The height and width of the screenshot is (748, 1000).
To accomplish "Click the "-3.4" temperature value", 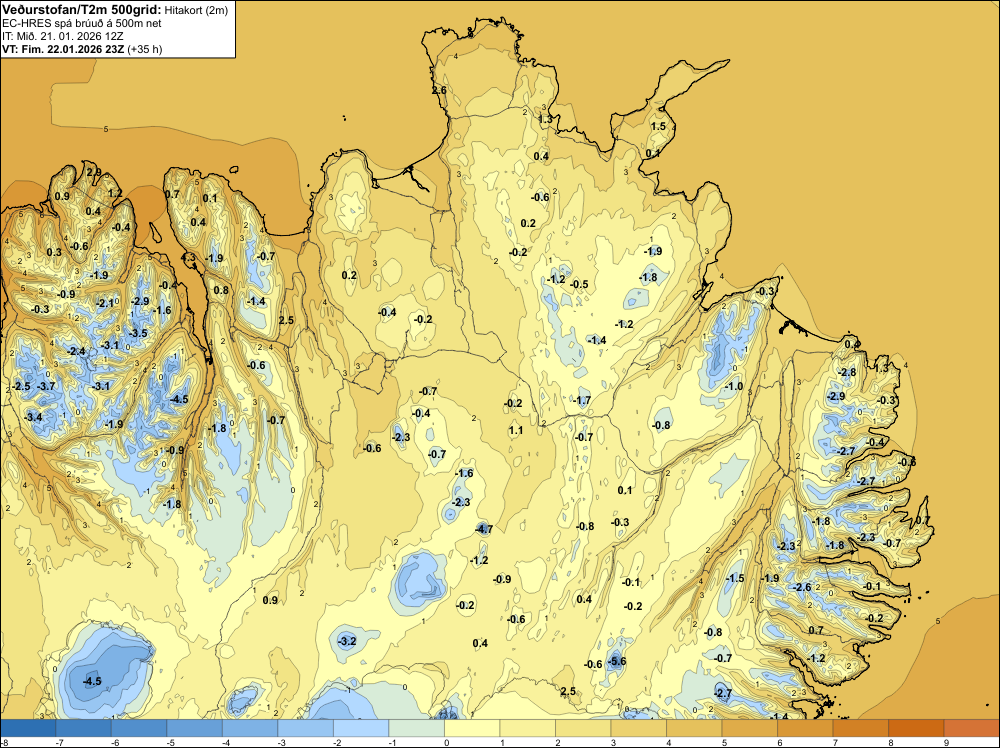I will (x=33, y=417).
